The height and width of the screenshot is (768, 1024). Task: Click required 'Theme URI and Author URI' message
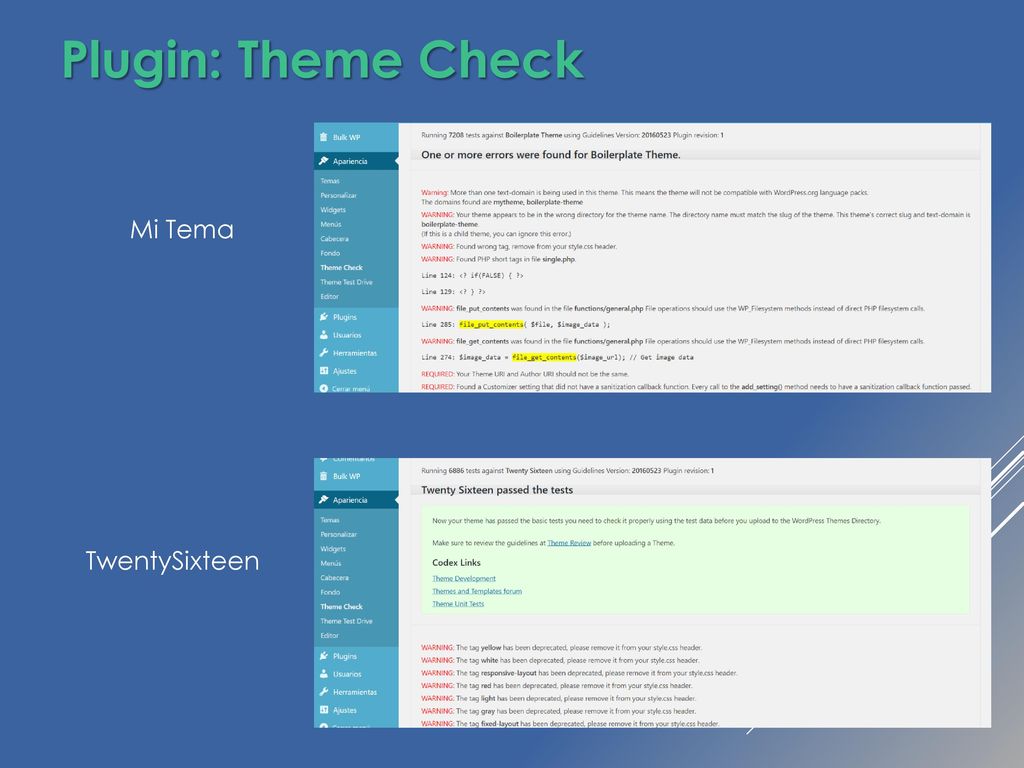(525, 374)
